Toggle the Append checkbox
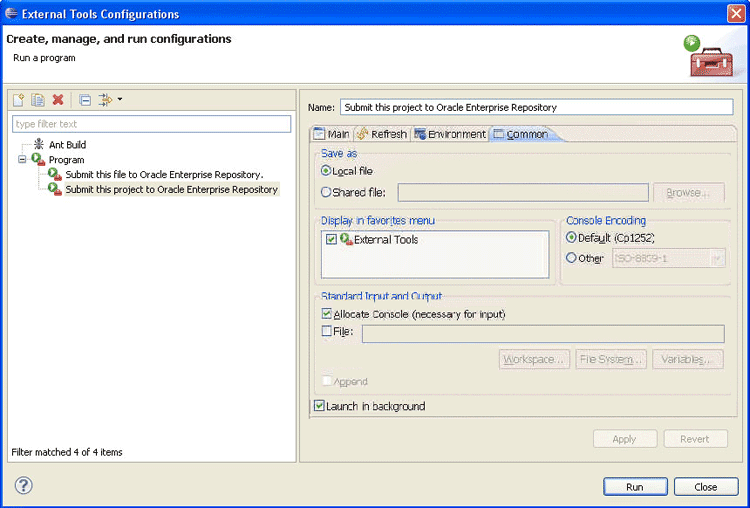This screenshot has width=750, height=508. coord(327,381)
